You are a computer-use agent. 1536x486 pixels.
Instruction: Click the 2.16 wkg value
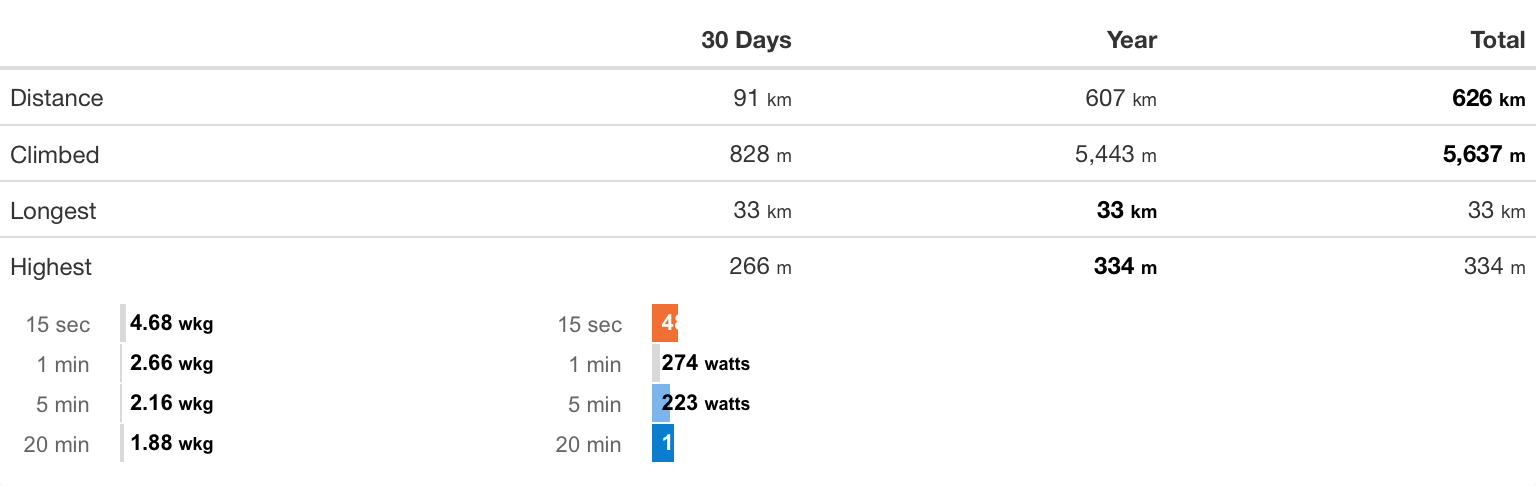pos(171,404)
